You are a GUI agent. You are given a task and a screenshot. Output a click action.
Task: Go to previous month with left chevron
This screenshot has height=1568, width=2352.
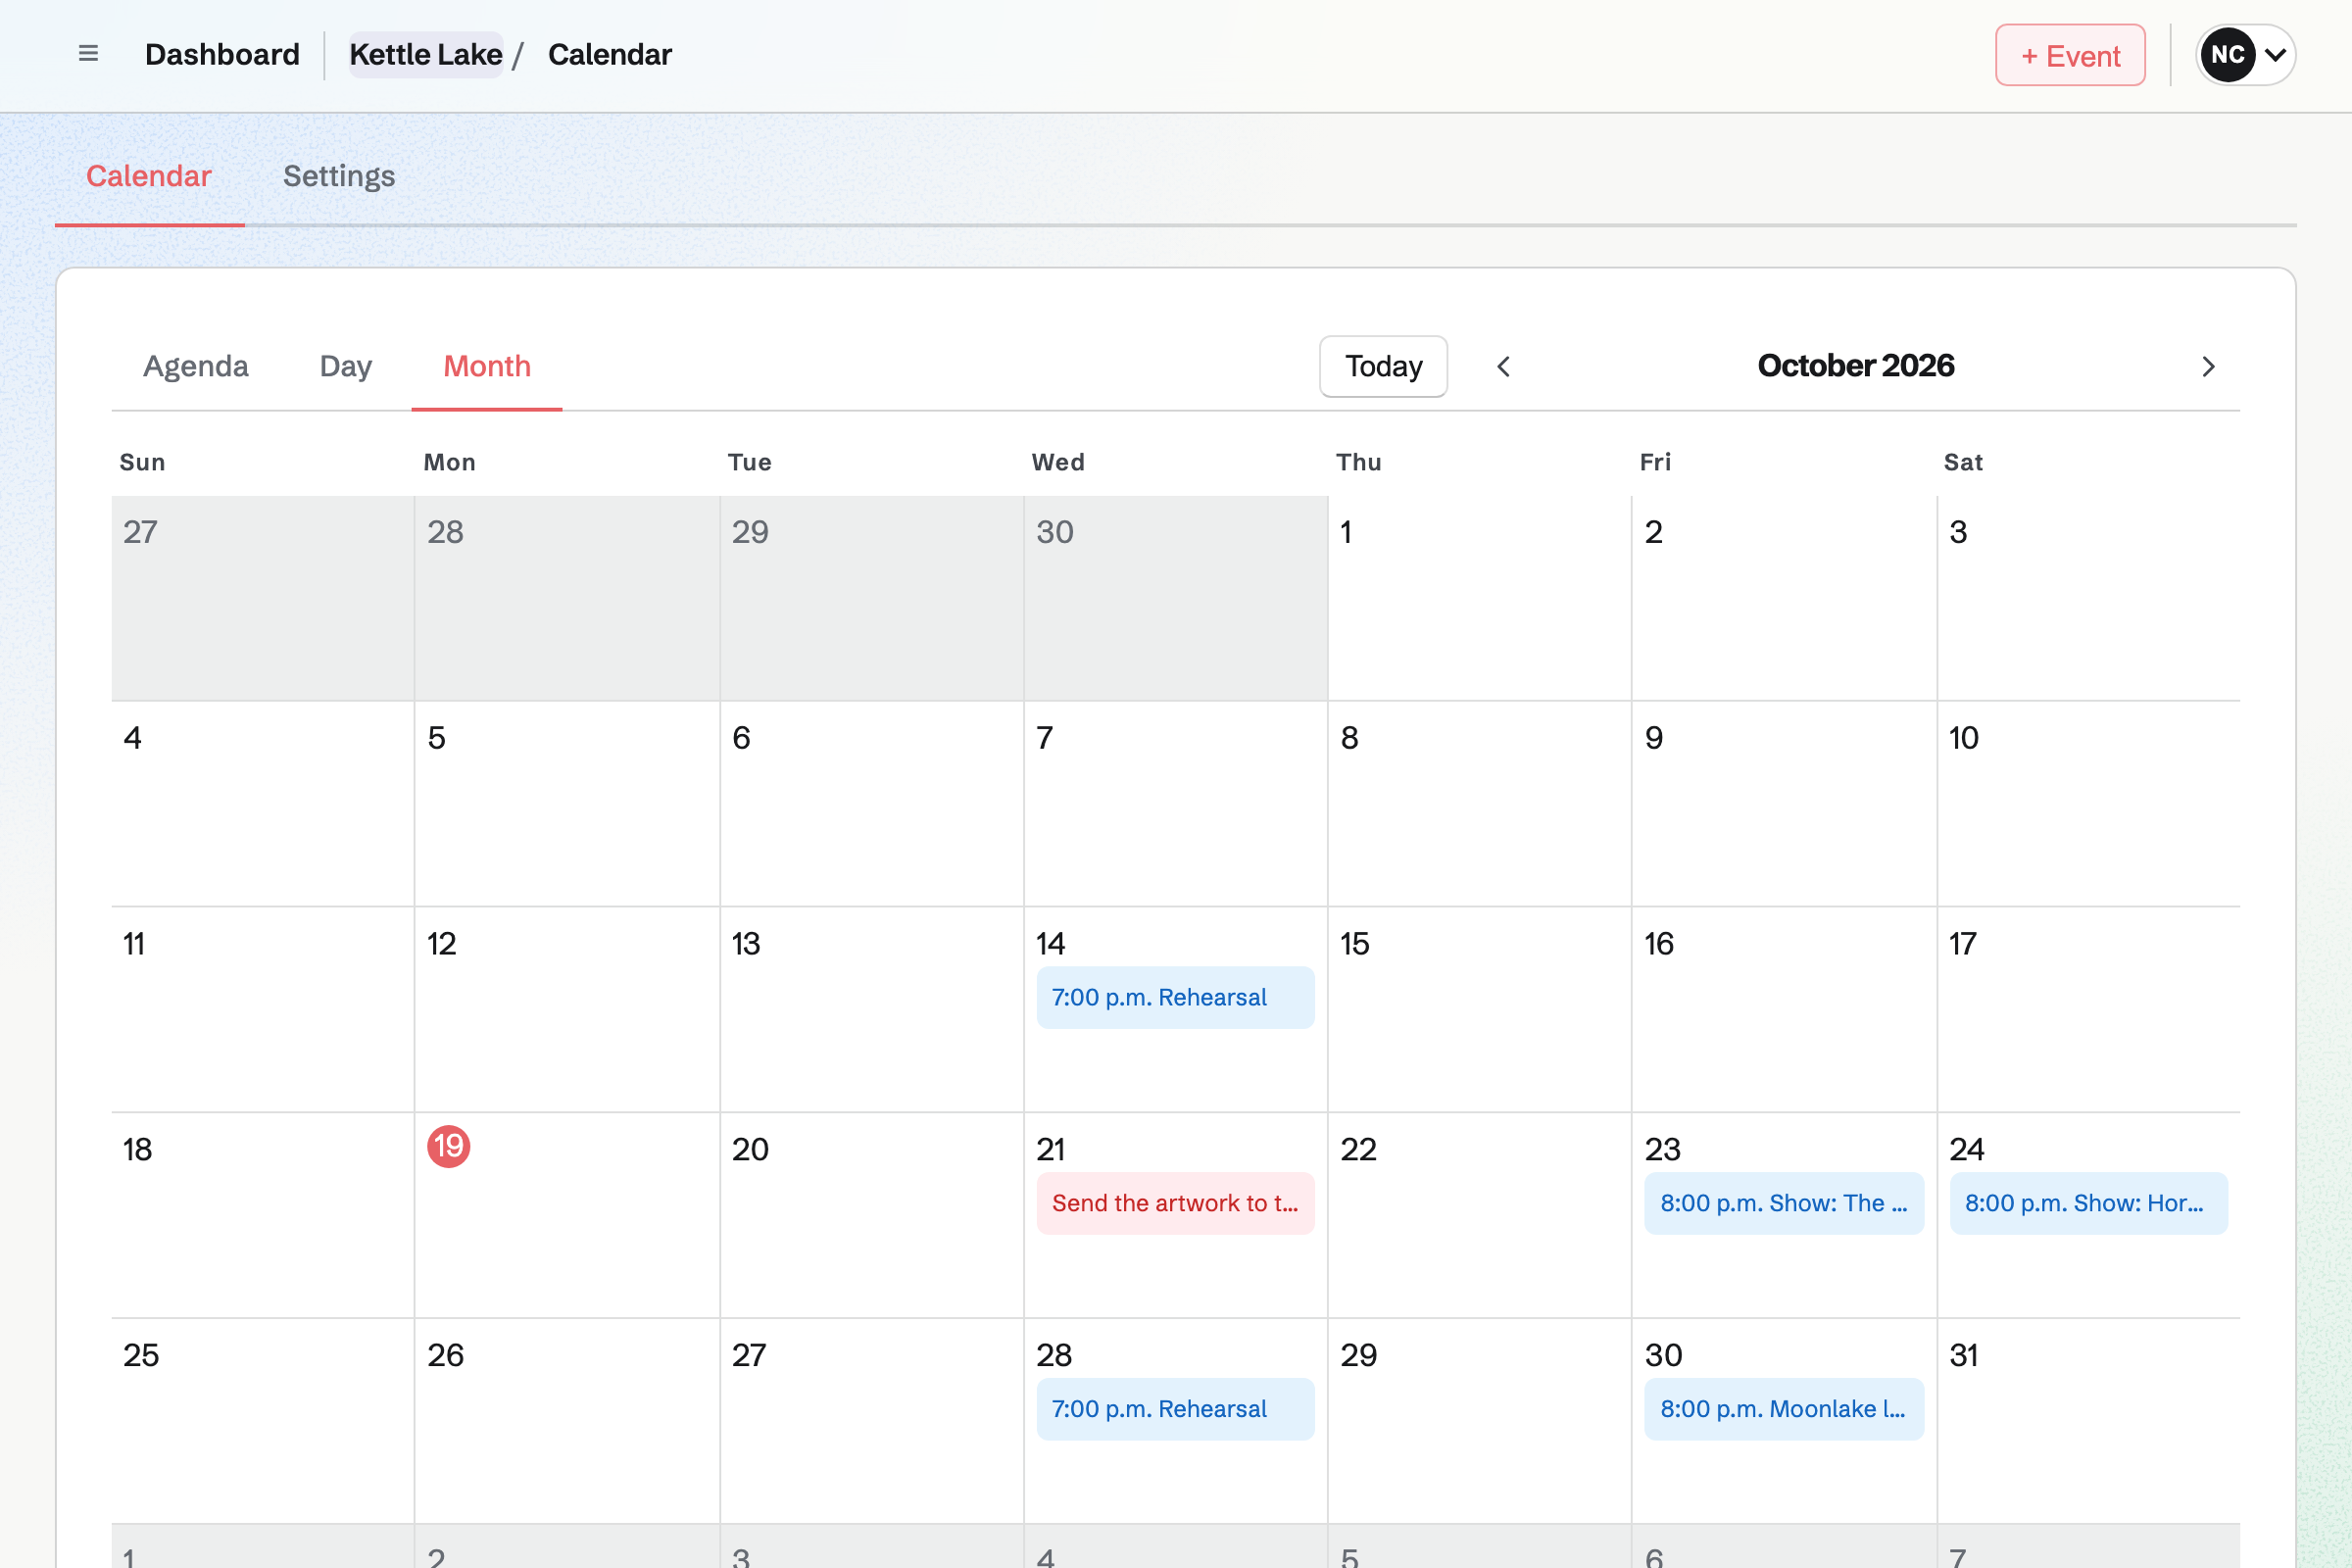pyautogui.click(x=1503, y=367)
